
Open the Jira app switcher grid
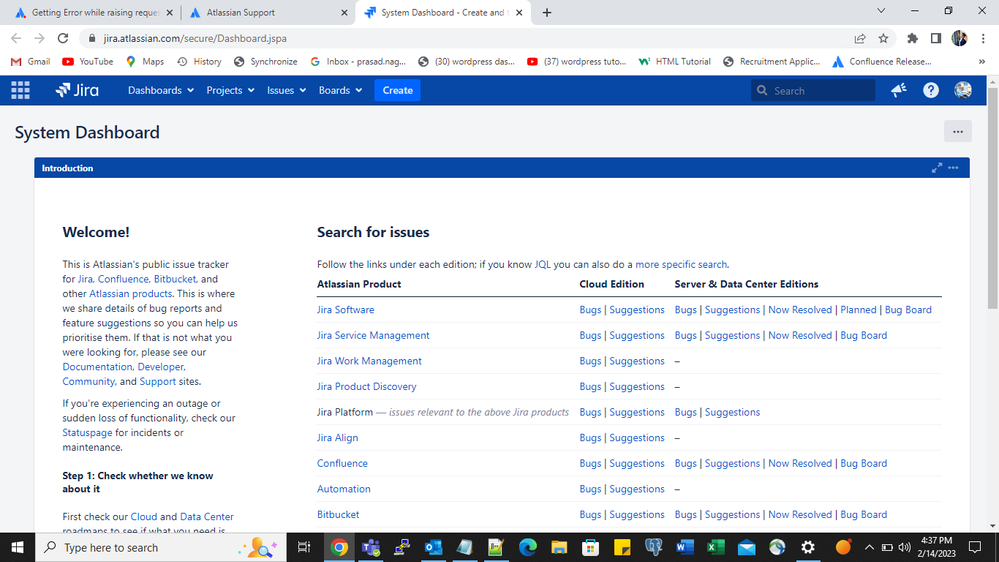point(20,90)
